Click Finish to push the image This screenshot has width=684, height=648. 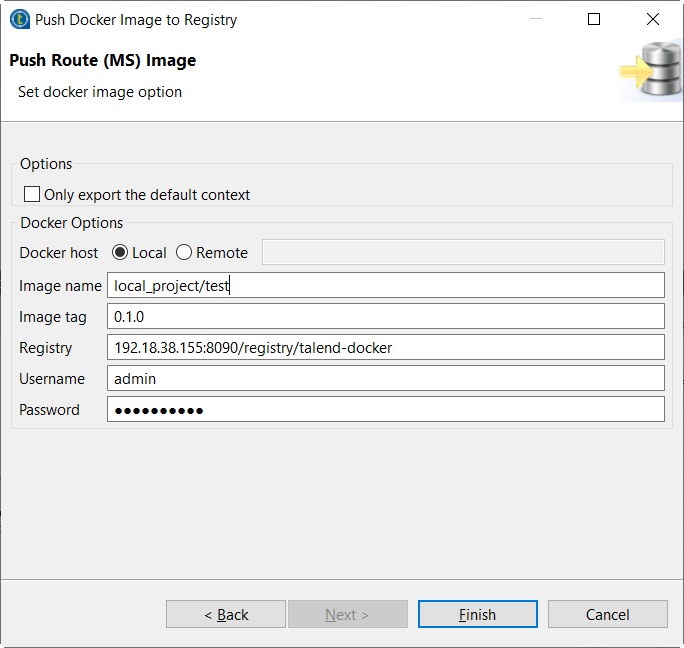pyautogui.click(x=477, y=614)
